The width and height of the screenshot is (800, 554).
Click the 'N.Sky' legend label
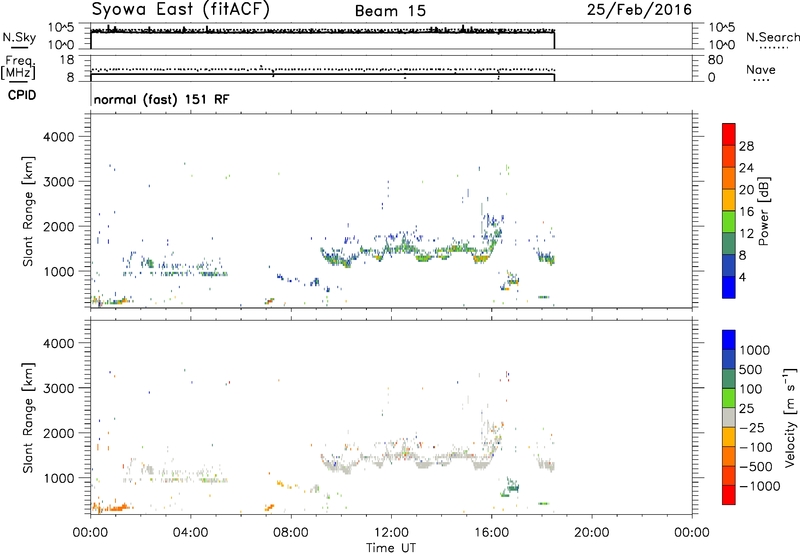pyautogui.click(x=19, y=37)
